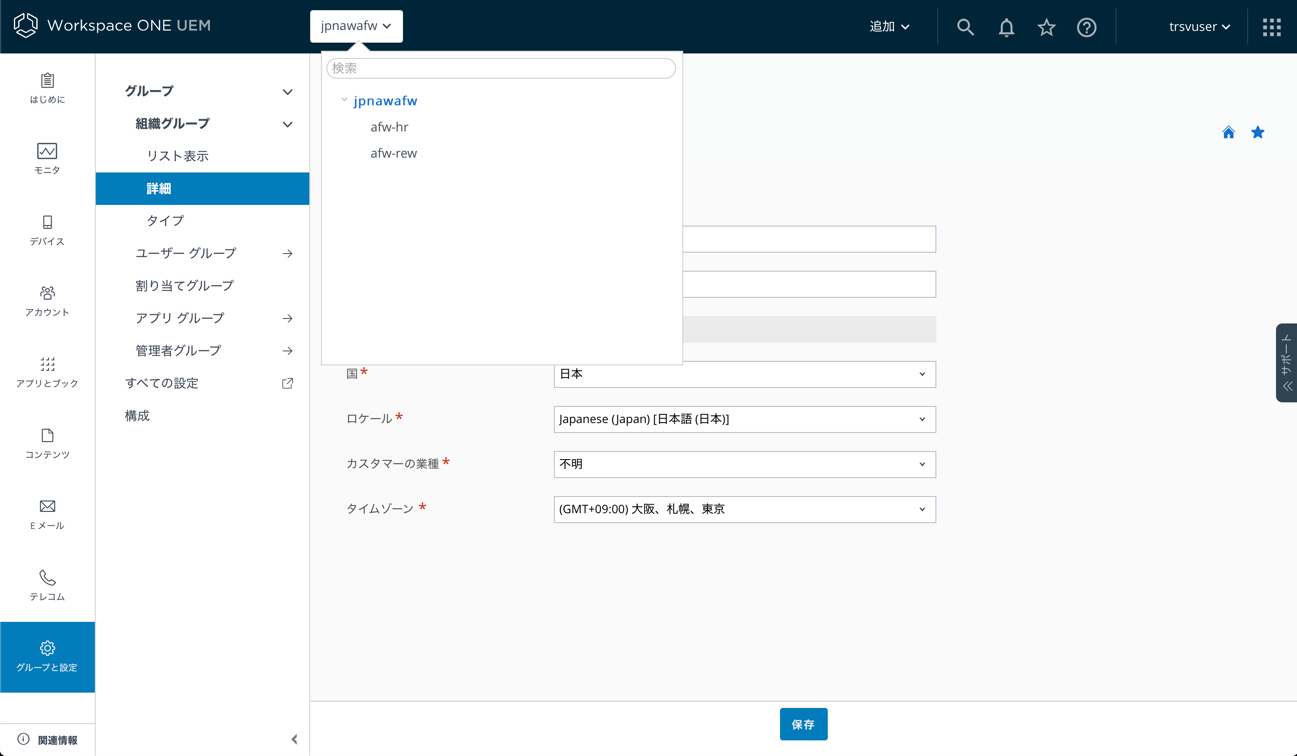Open the タイムゾーン dropdown
Image resolution: width=1297 pixels, height=756 pixels.
(x=744, y=509)
